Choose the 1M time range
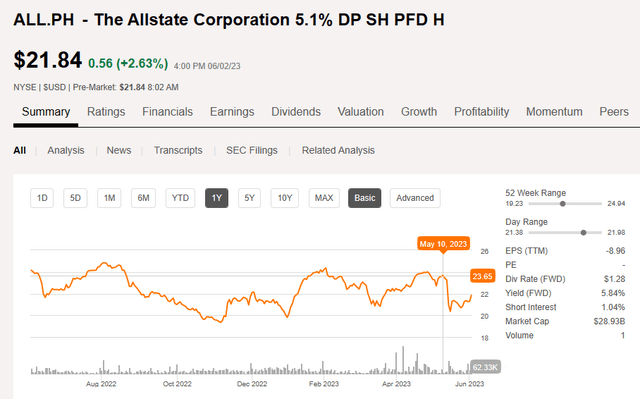 (109, 198)
